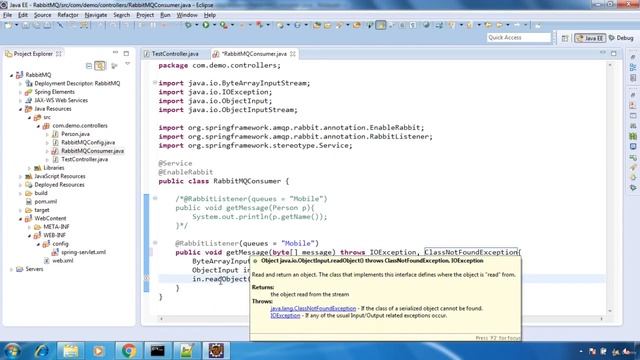Viewport: 640px width, 360px height.
Task: Select spring-servlet.xml in the tree
Action: 83,252
